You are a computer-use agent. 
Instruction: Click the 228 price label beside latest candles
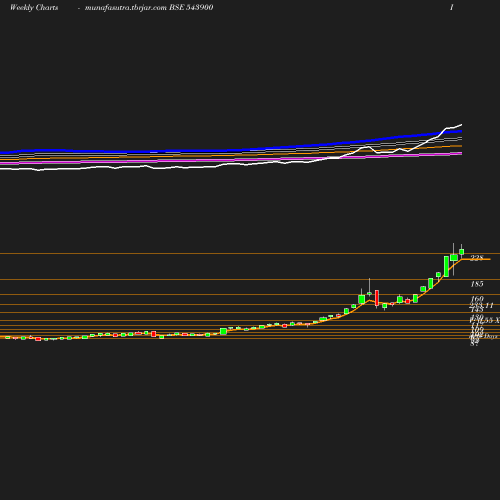click(477, 258)
